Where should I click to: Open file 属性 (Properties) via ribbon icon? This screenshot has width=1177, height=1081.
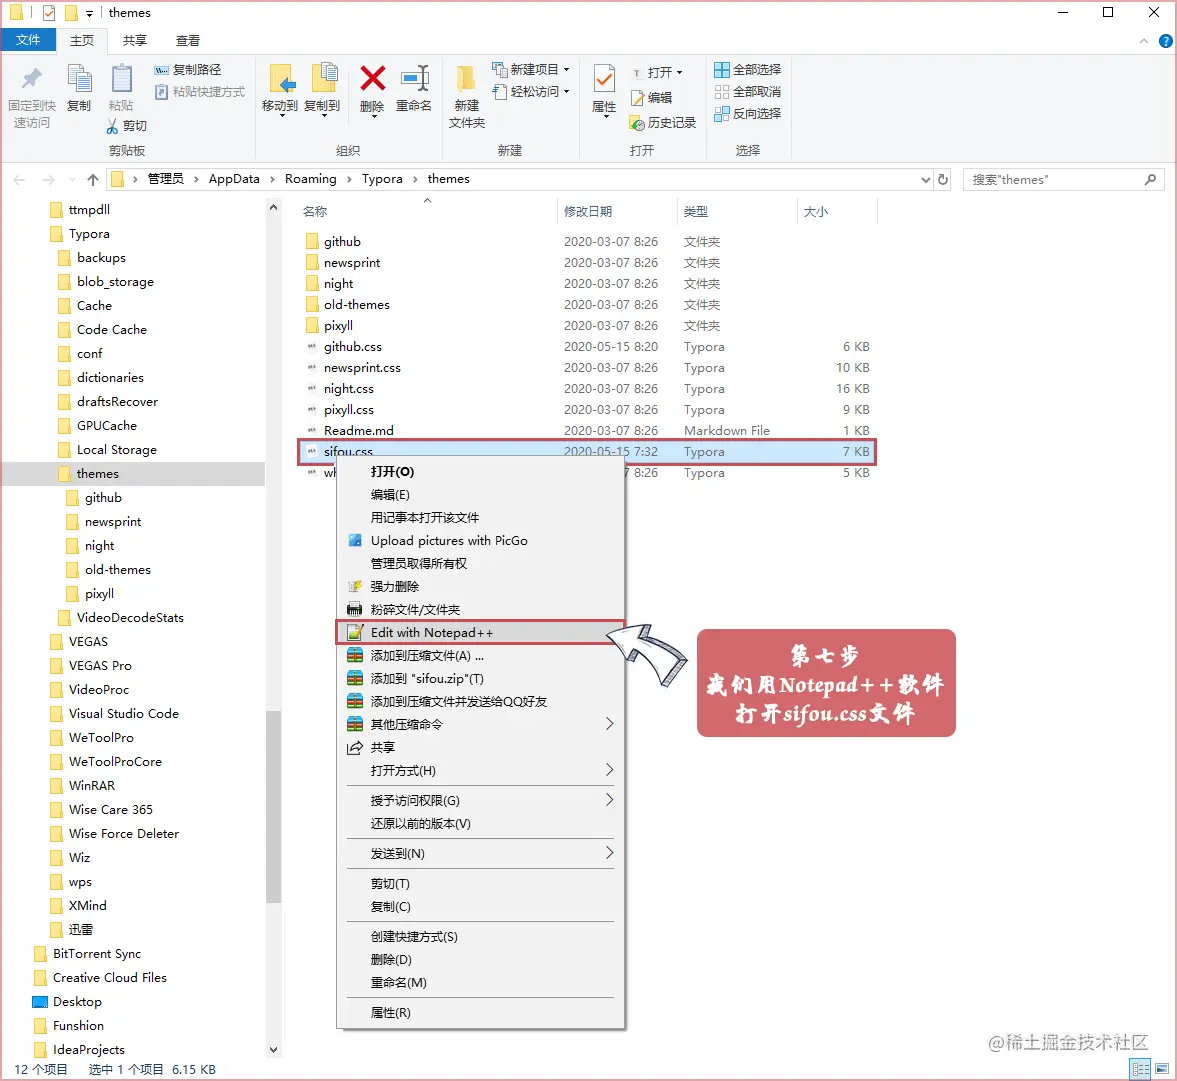tap(604, 90)
